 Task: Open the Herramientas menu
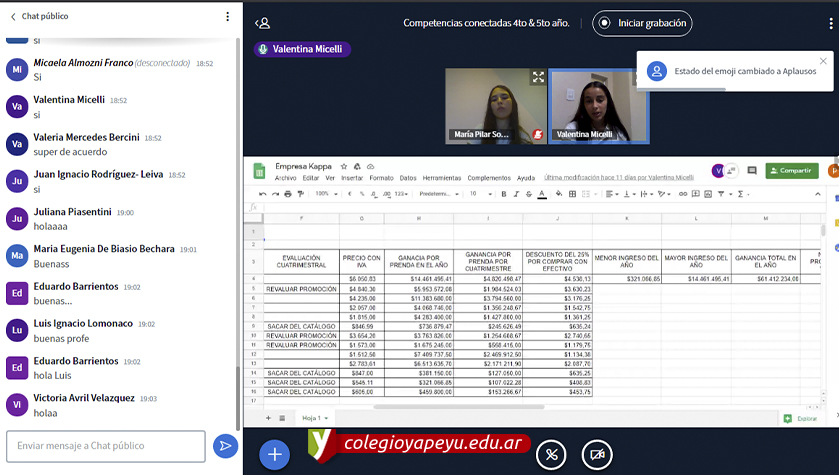442,178
